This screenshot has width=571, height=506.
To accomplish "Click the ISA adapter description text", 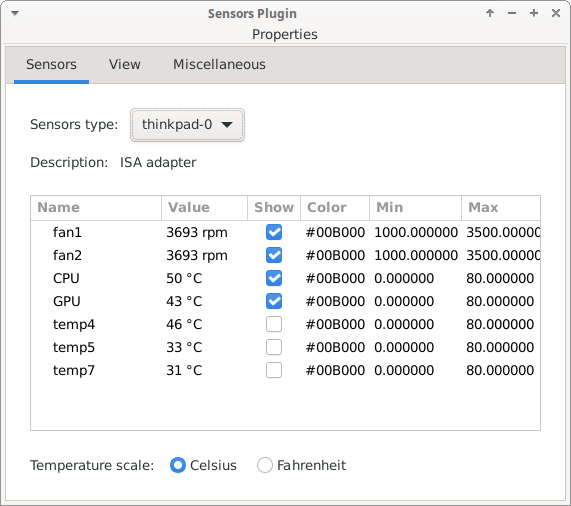I will 158,162.
